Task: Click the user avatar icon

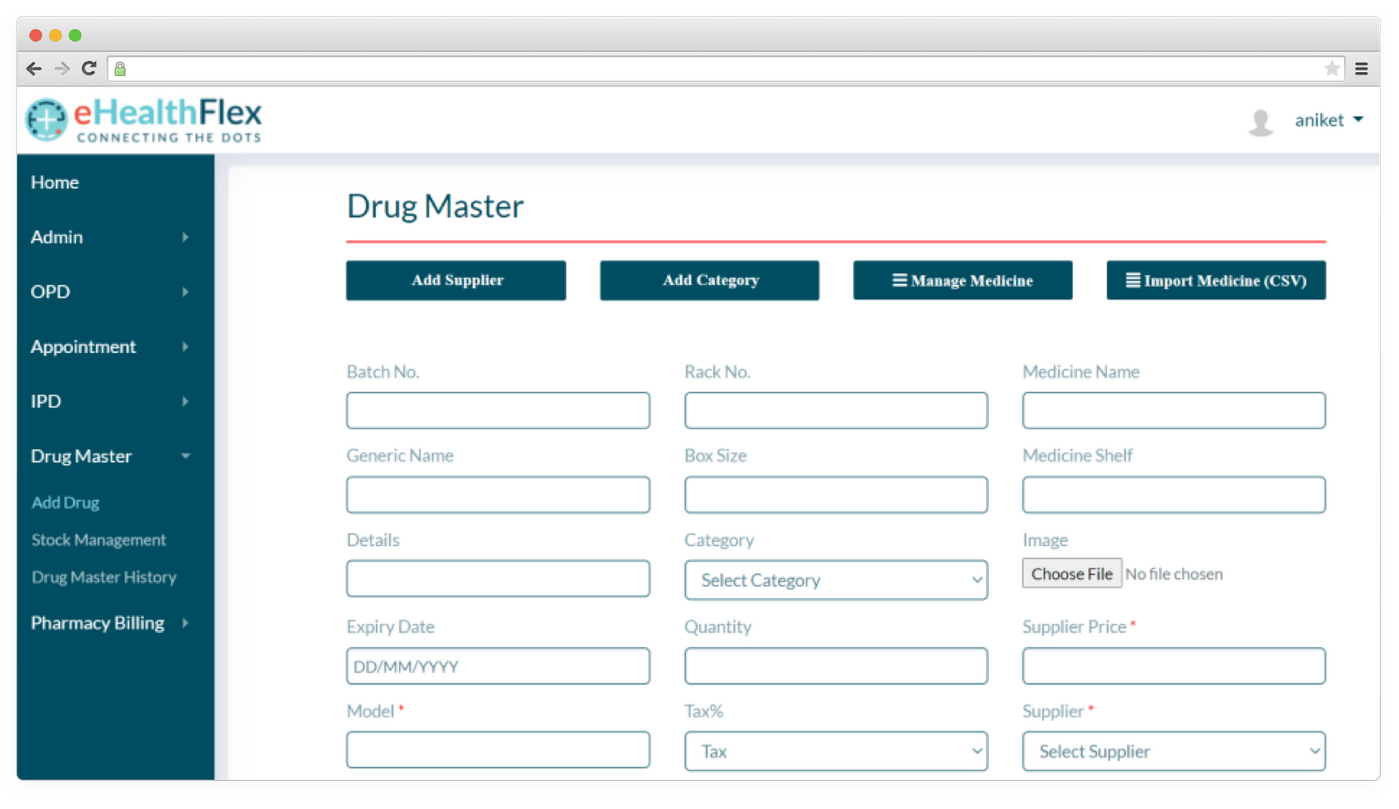Action: click(x=1261, y=122)
